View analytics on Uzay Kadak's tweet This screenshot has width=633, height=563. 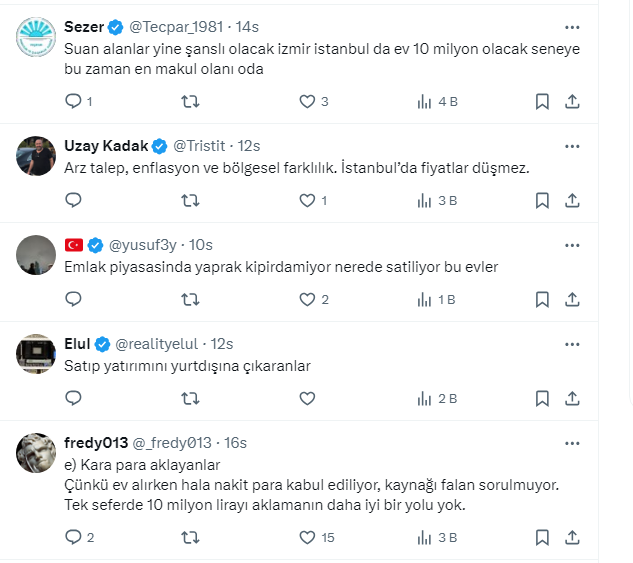[x=423, y=200]
